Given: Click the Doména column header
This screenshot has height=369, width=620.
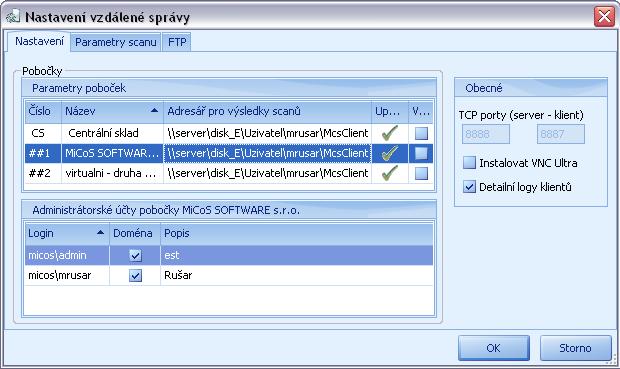Looking at the screenshot, I should 135,233.
